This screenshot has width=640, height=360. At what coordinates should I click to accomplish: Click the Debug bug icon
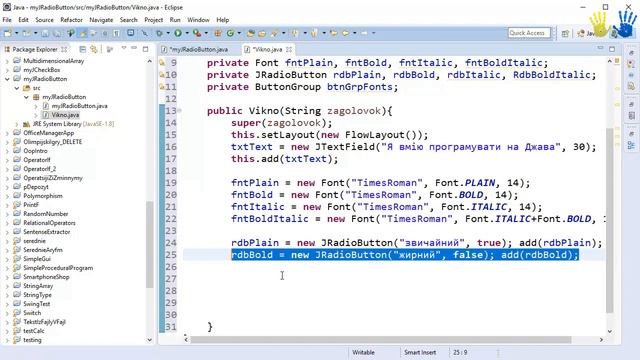160,33
